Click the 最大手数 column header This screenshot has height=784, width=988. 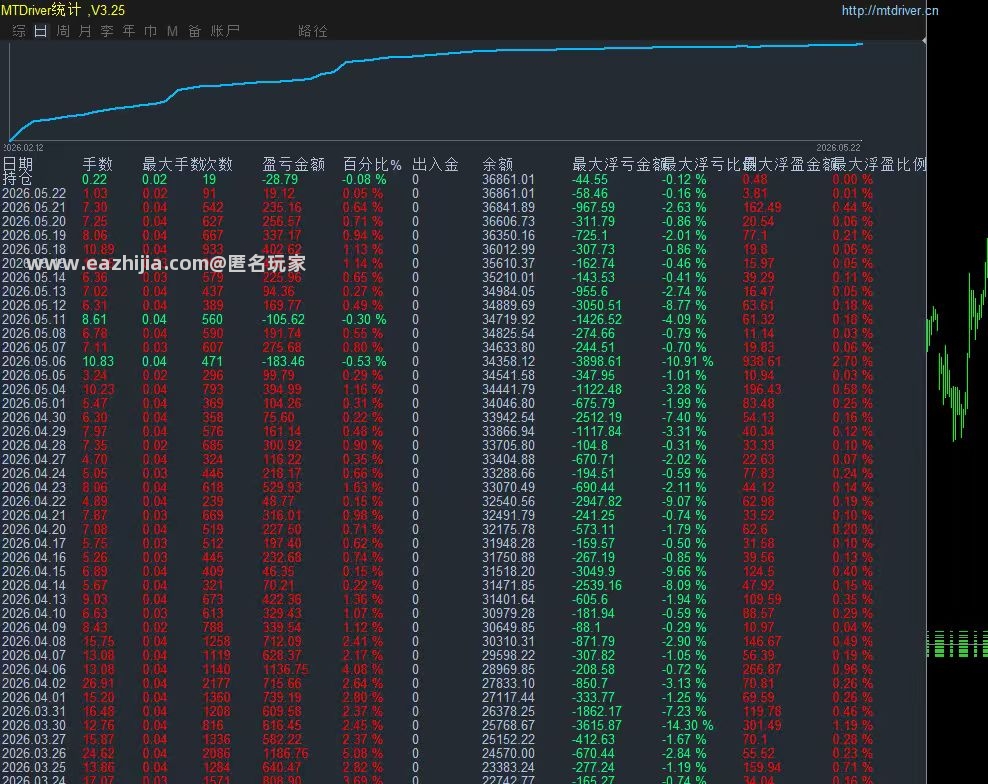tap(173, 164)
